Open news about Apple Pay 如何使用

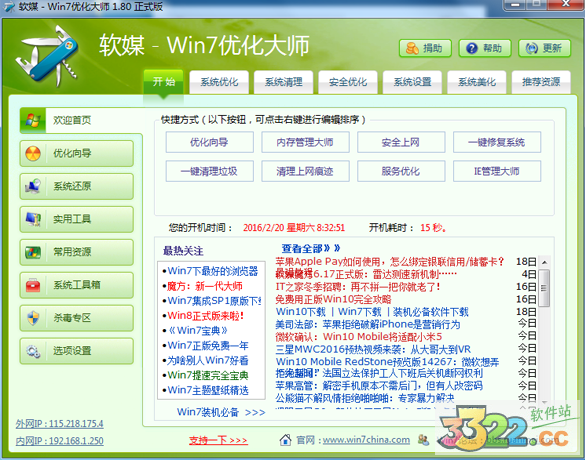point(390,262)
